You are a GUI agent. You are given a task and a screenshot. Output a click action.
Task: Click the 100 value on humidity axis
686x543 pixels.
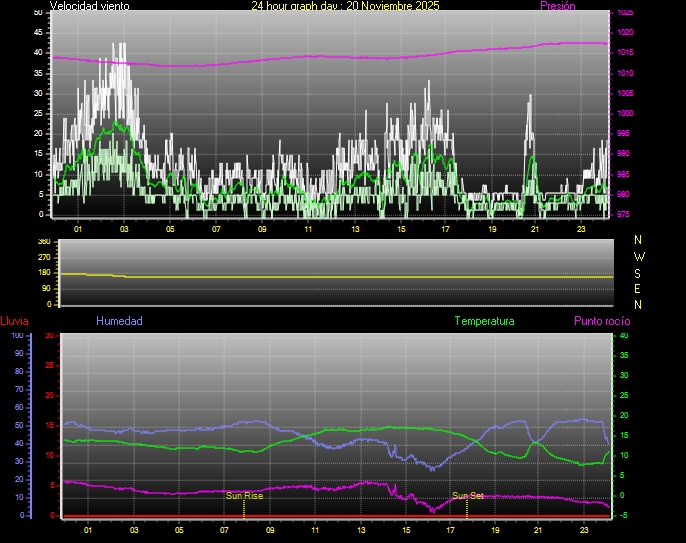(16, 336)
